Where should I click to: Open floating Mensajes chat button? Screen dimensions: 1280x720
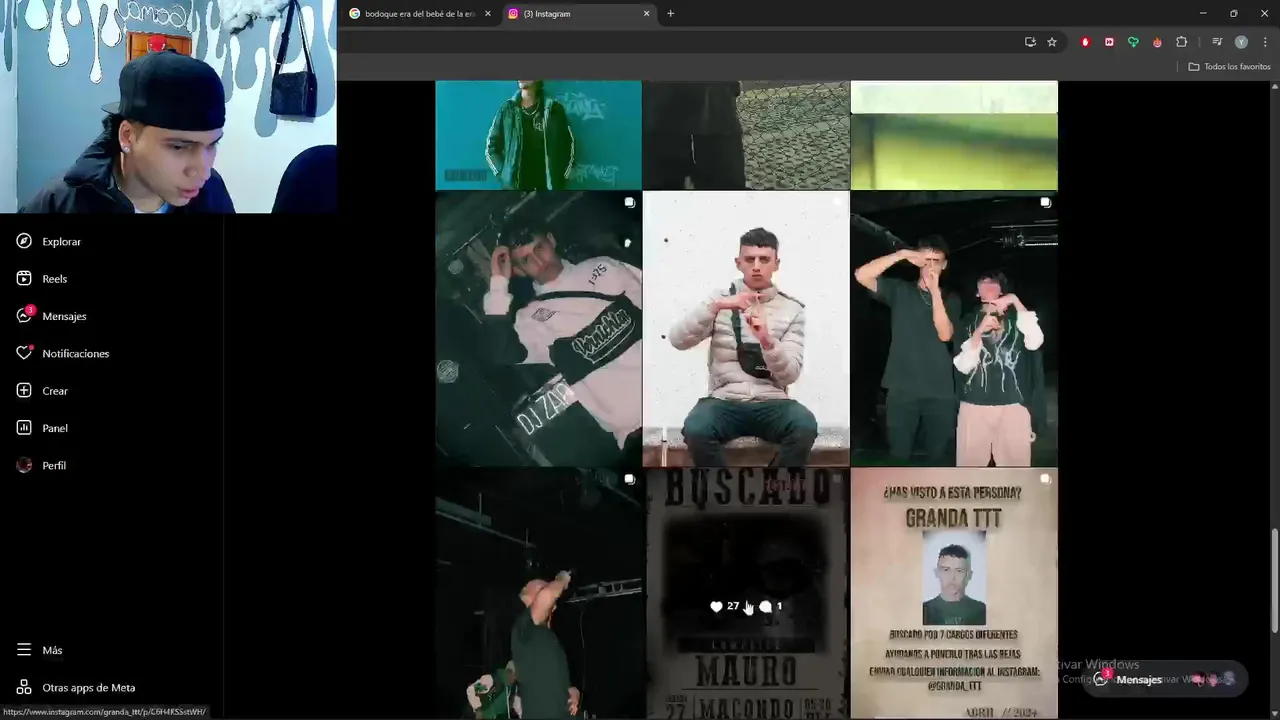point(1165,680)
